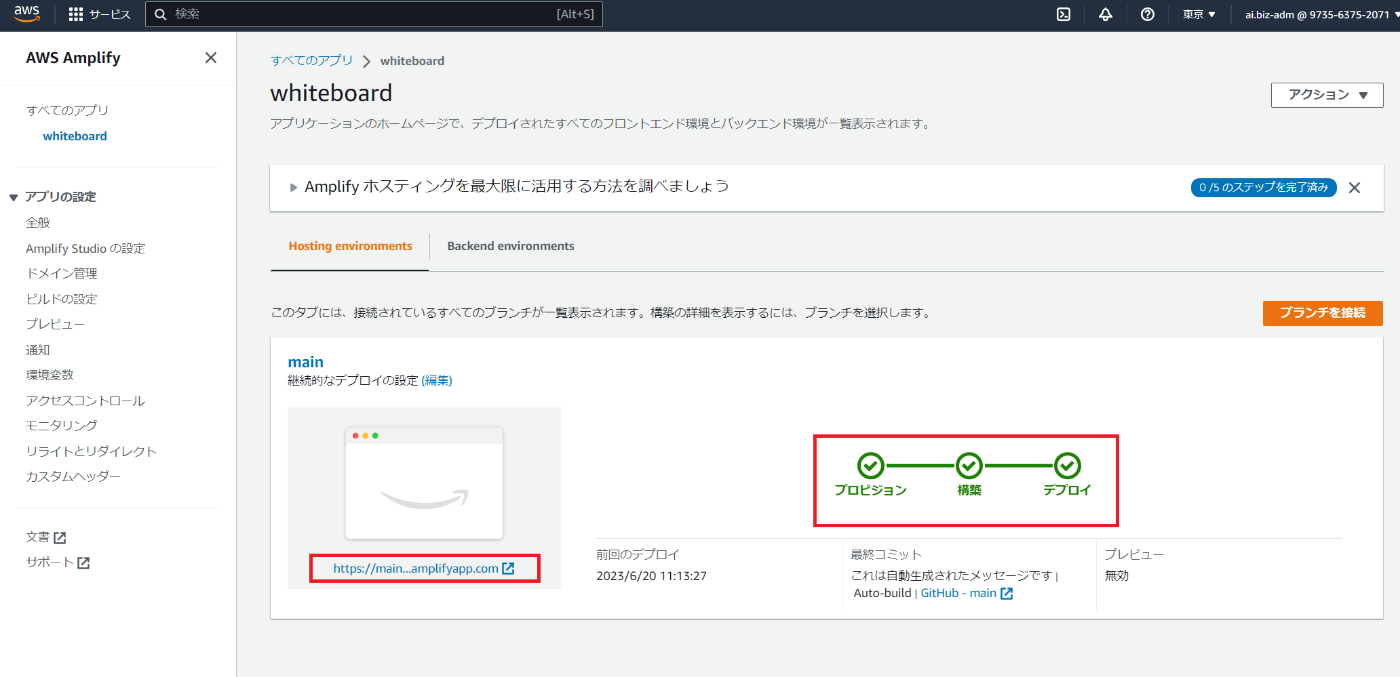Open 環境変数 in the sidebar
This screenshot has width=1400, height=677.
point(50,375)
